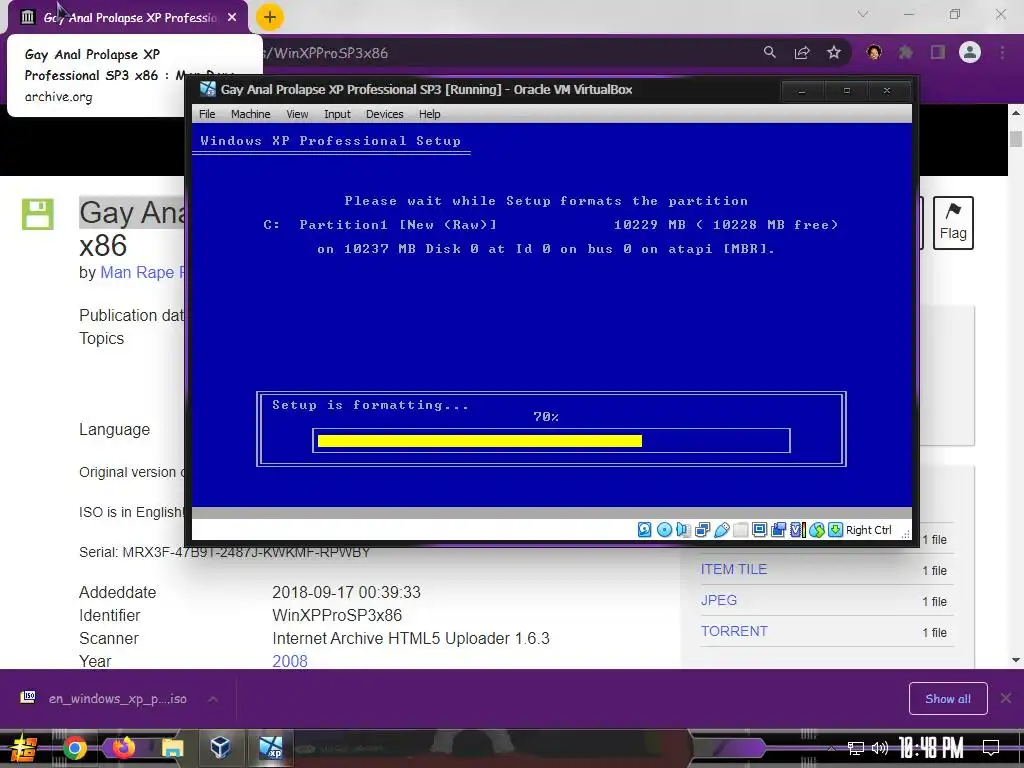Click the 2008 year link
The height and width of the screenshot is (768, 1024).
click(x=290, y=661)
